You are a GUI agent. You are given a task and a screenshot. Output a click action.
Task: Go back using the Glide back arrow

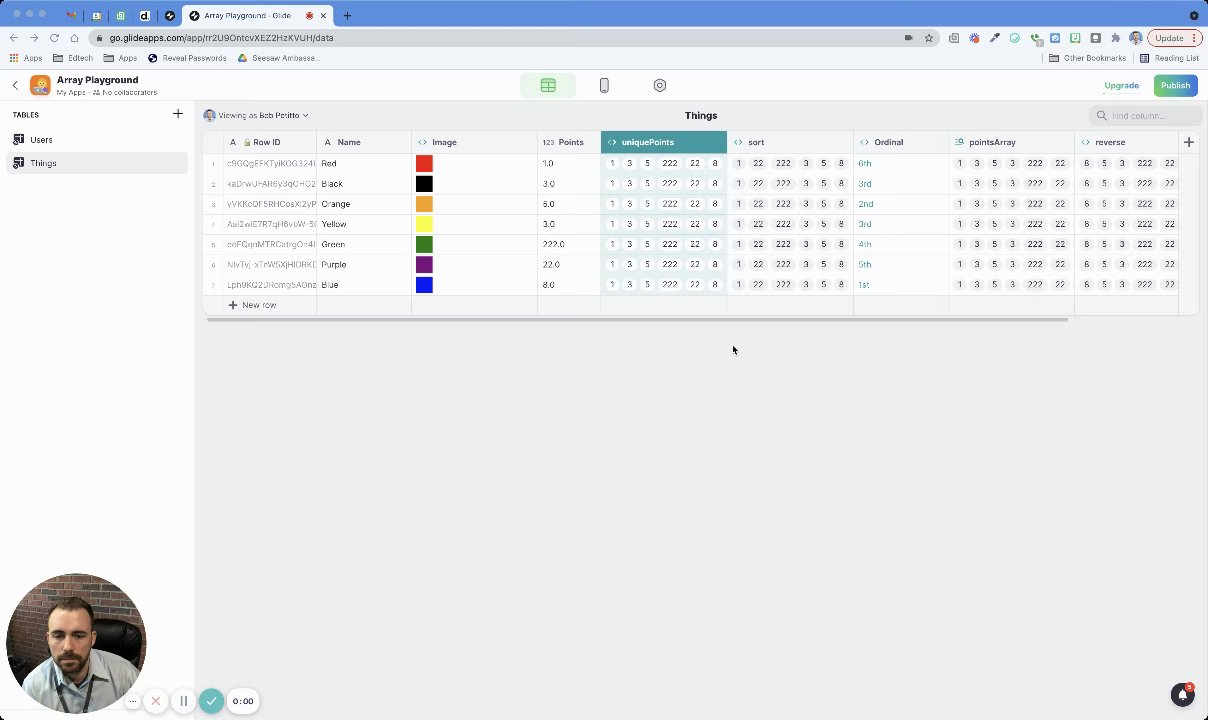coord(15,86)
